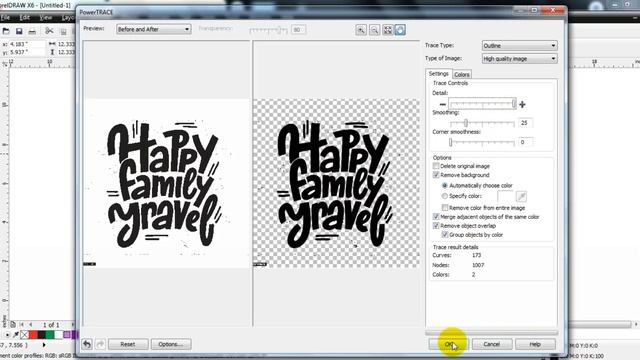Click the Help button
The width and height of the screenshot is (640, 360).
click(x=535, y=344)
